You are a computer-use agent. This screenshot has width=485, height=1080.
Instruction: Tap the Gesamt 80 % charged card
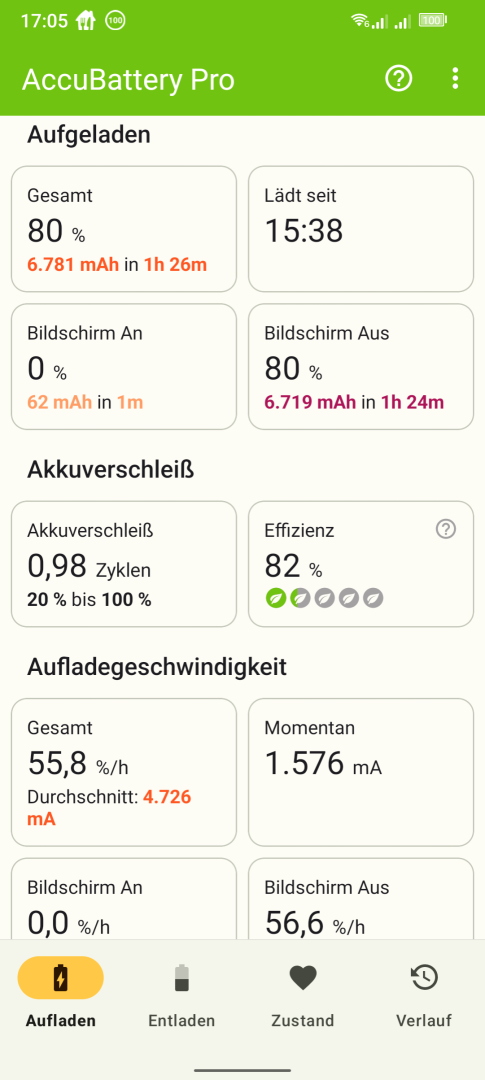click(124, 229)
